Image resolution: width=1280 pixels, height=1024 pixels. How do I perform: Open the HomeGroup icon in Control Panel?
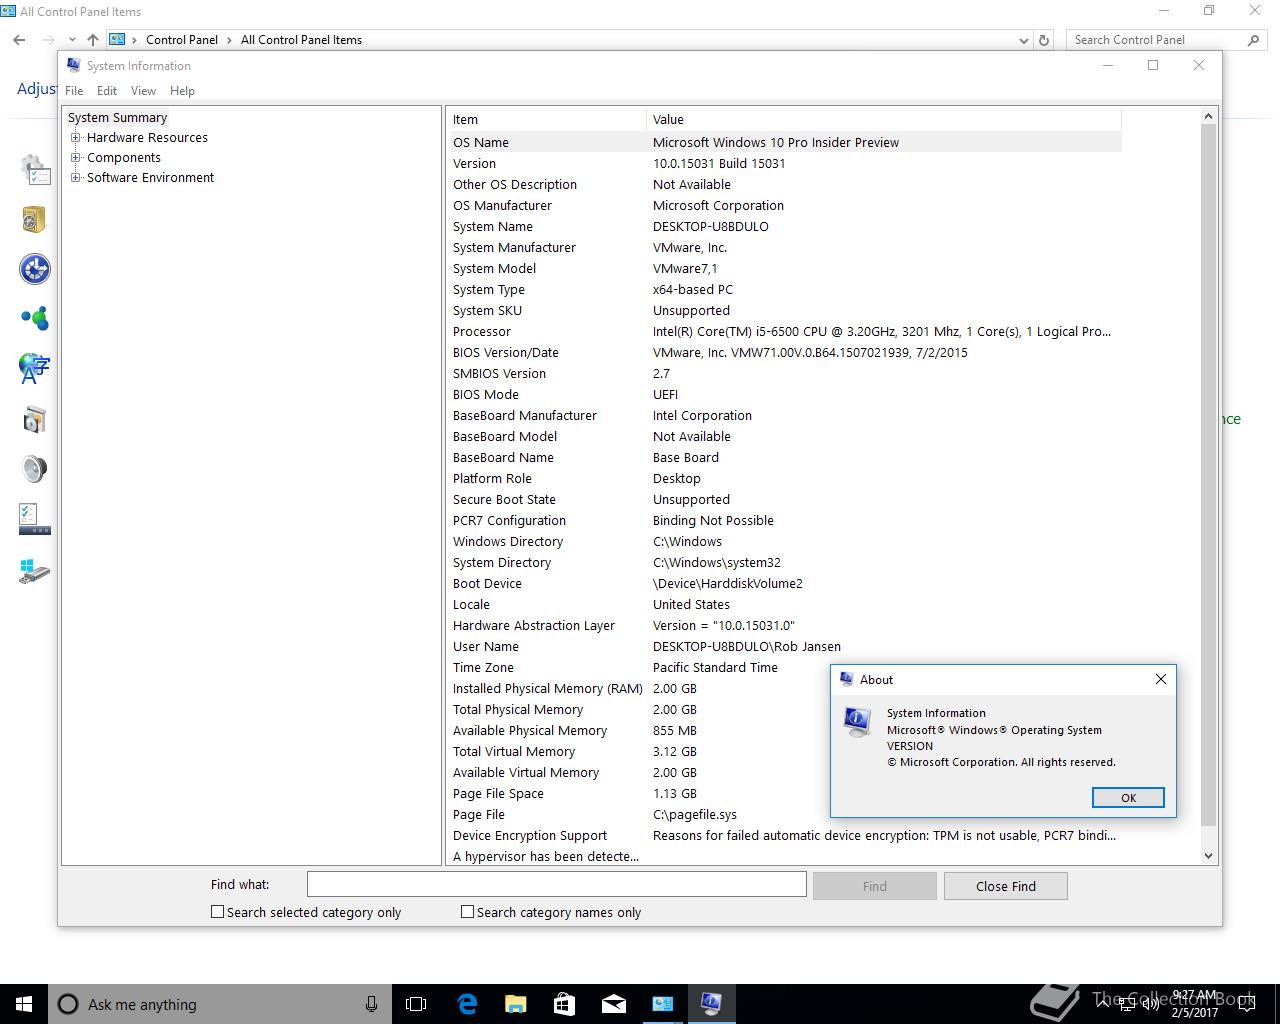(35, 319)
